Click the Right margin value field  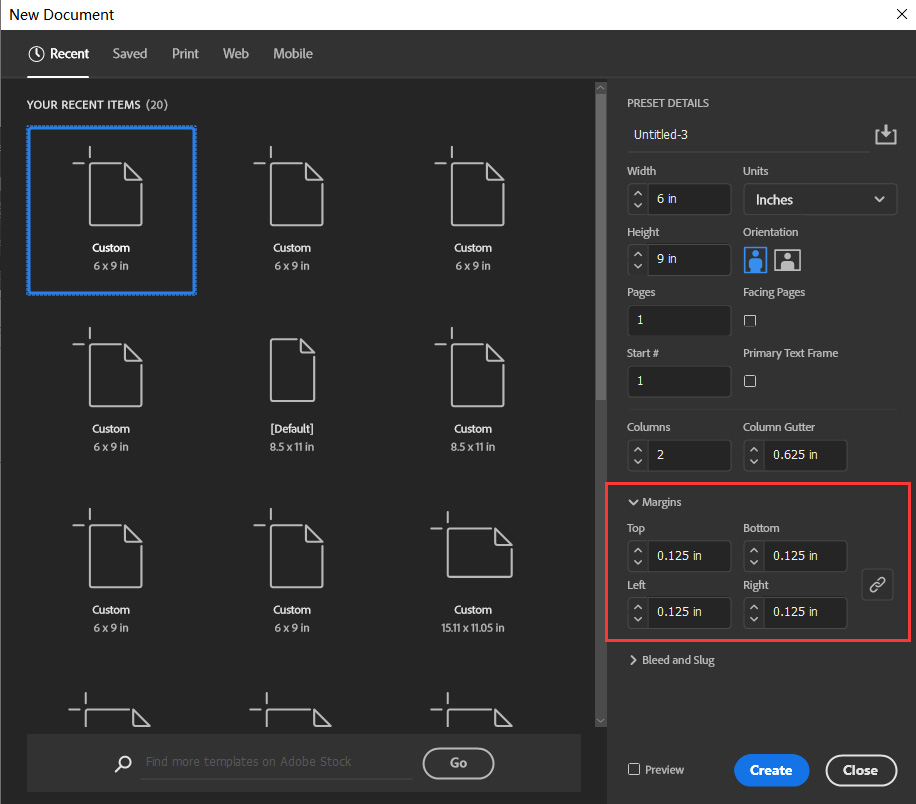pos(806,612)
